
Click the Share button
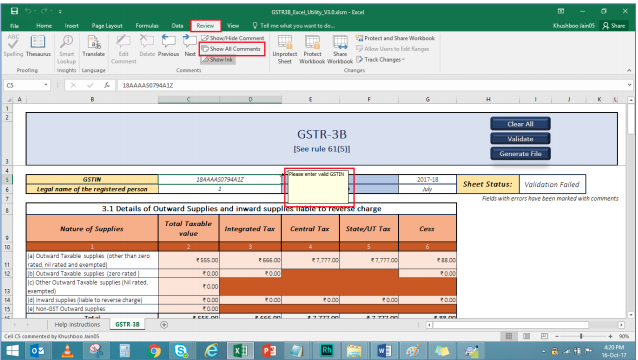tap(614, 26)
